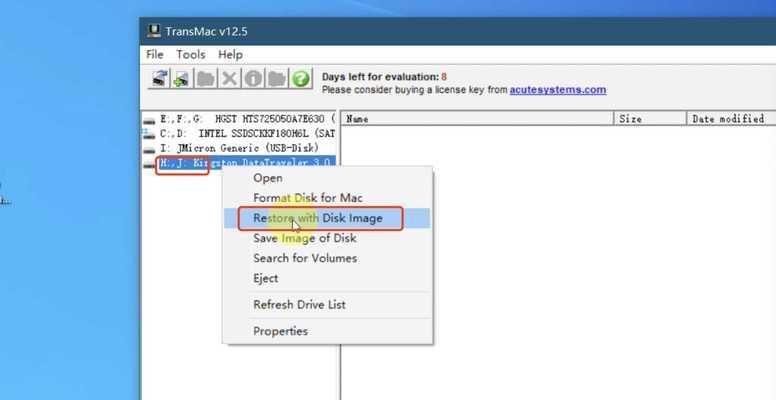Screen dimensions: 776x400
Task: Select the JMicron Generic (USB-Disk) drive row
Action: tap(239, 148)
